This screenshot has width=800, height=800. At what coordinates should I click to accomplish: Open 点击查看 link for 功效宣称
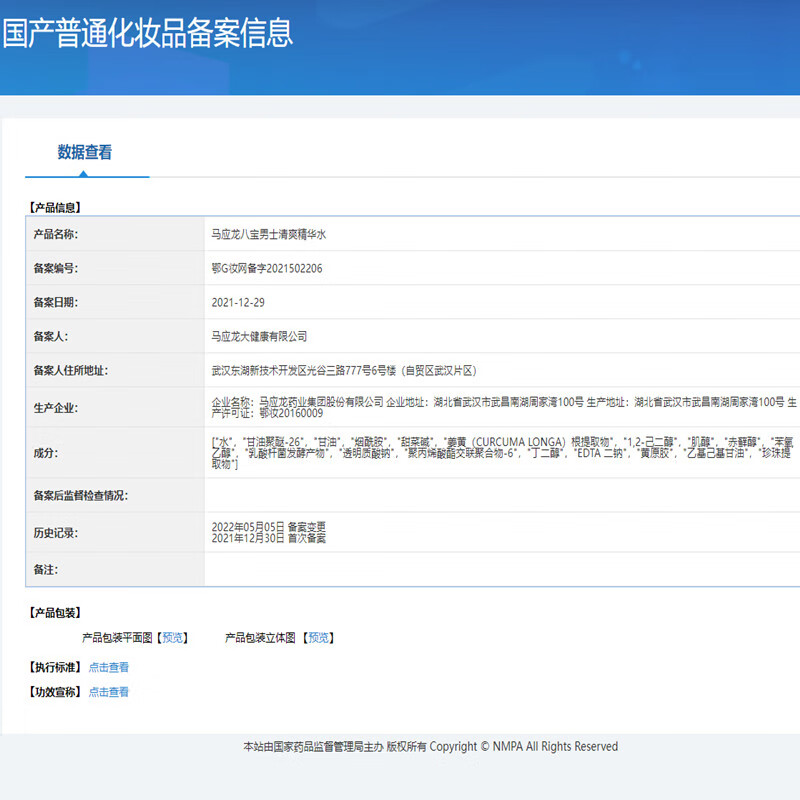109,692
